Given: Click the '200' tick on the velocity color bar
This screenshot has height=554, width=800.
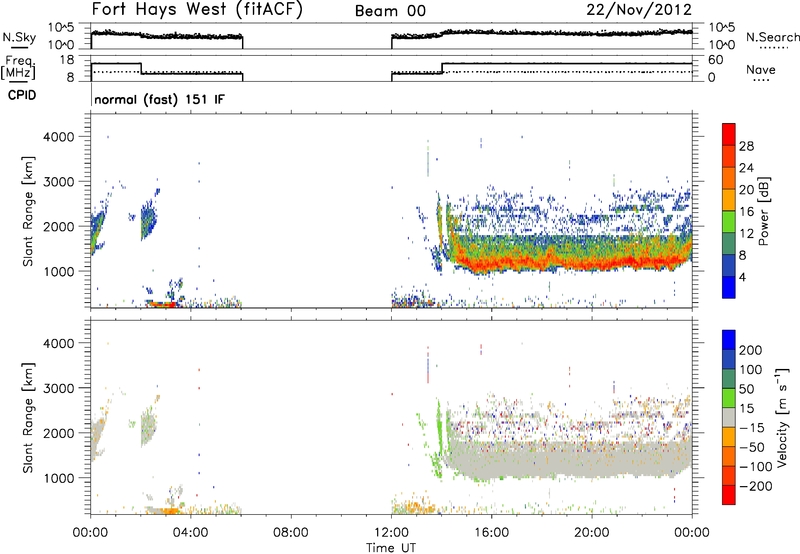Looking at the screenshot, I should (x=751, y=350).
